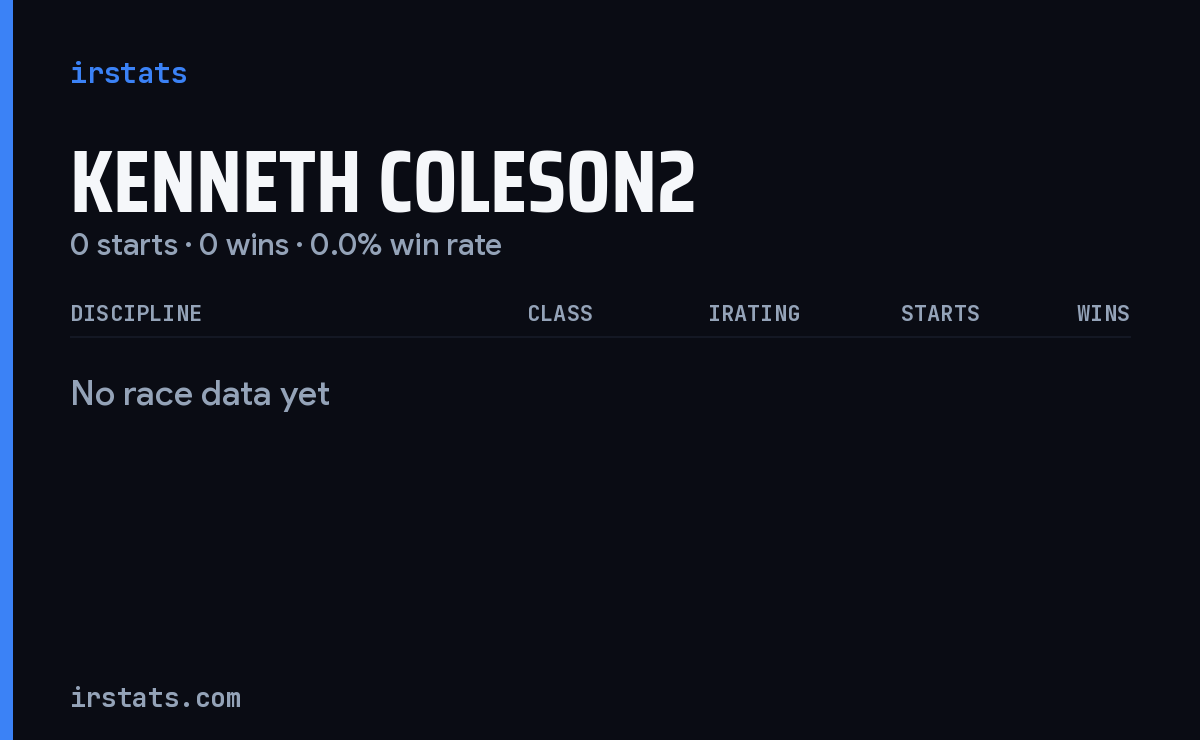Click the header gap between DISCIPLINE and CLASS

(365, 313)
